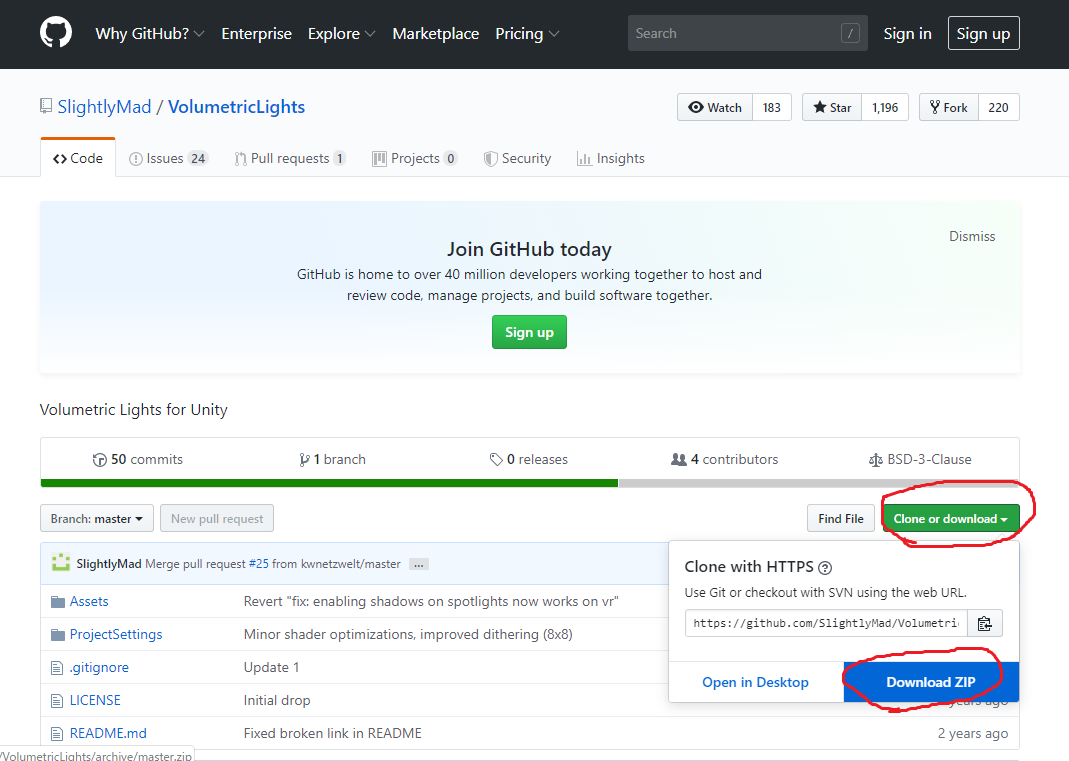Screen dimensions: 1069x761
Task: Open commit message 'Initial drop'
Action: pos(277,700)
